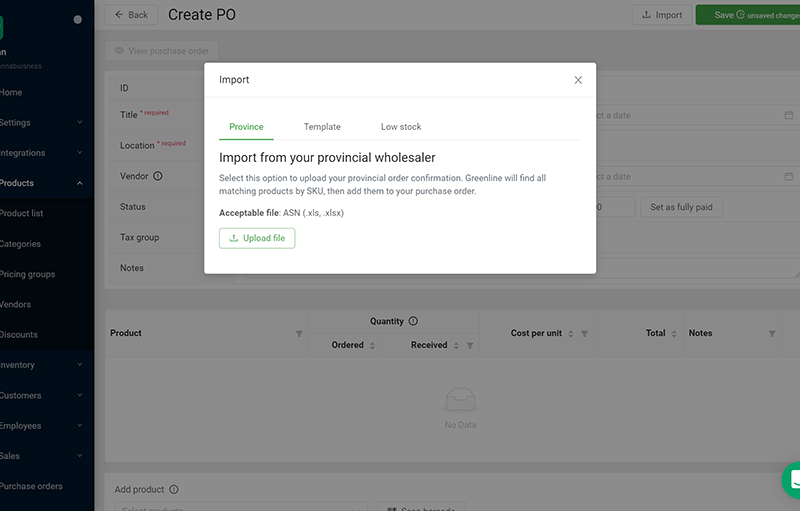Click the Notes text area
Screen dimensions: 800x511
pyautogui.click(x=522, y=268)
